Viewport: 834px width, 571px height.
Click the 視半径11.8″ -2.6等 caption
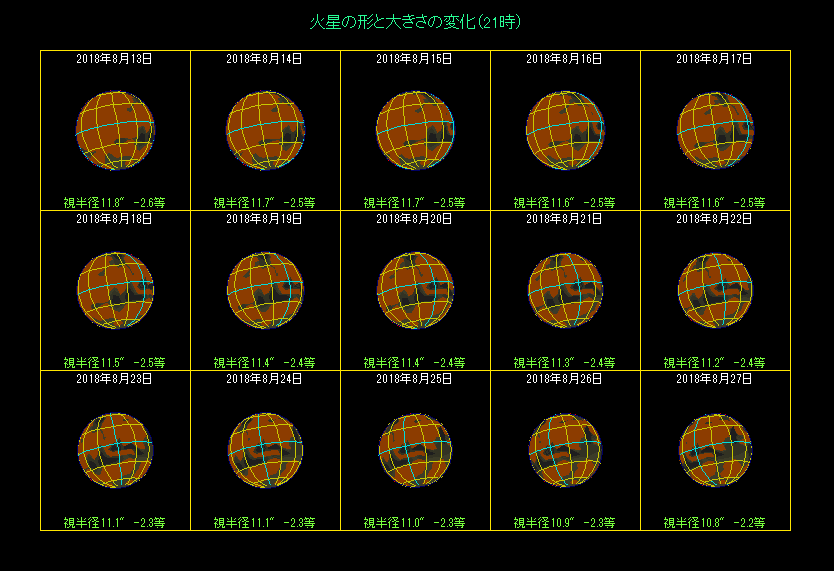115,202
